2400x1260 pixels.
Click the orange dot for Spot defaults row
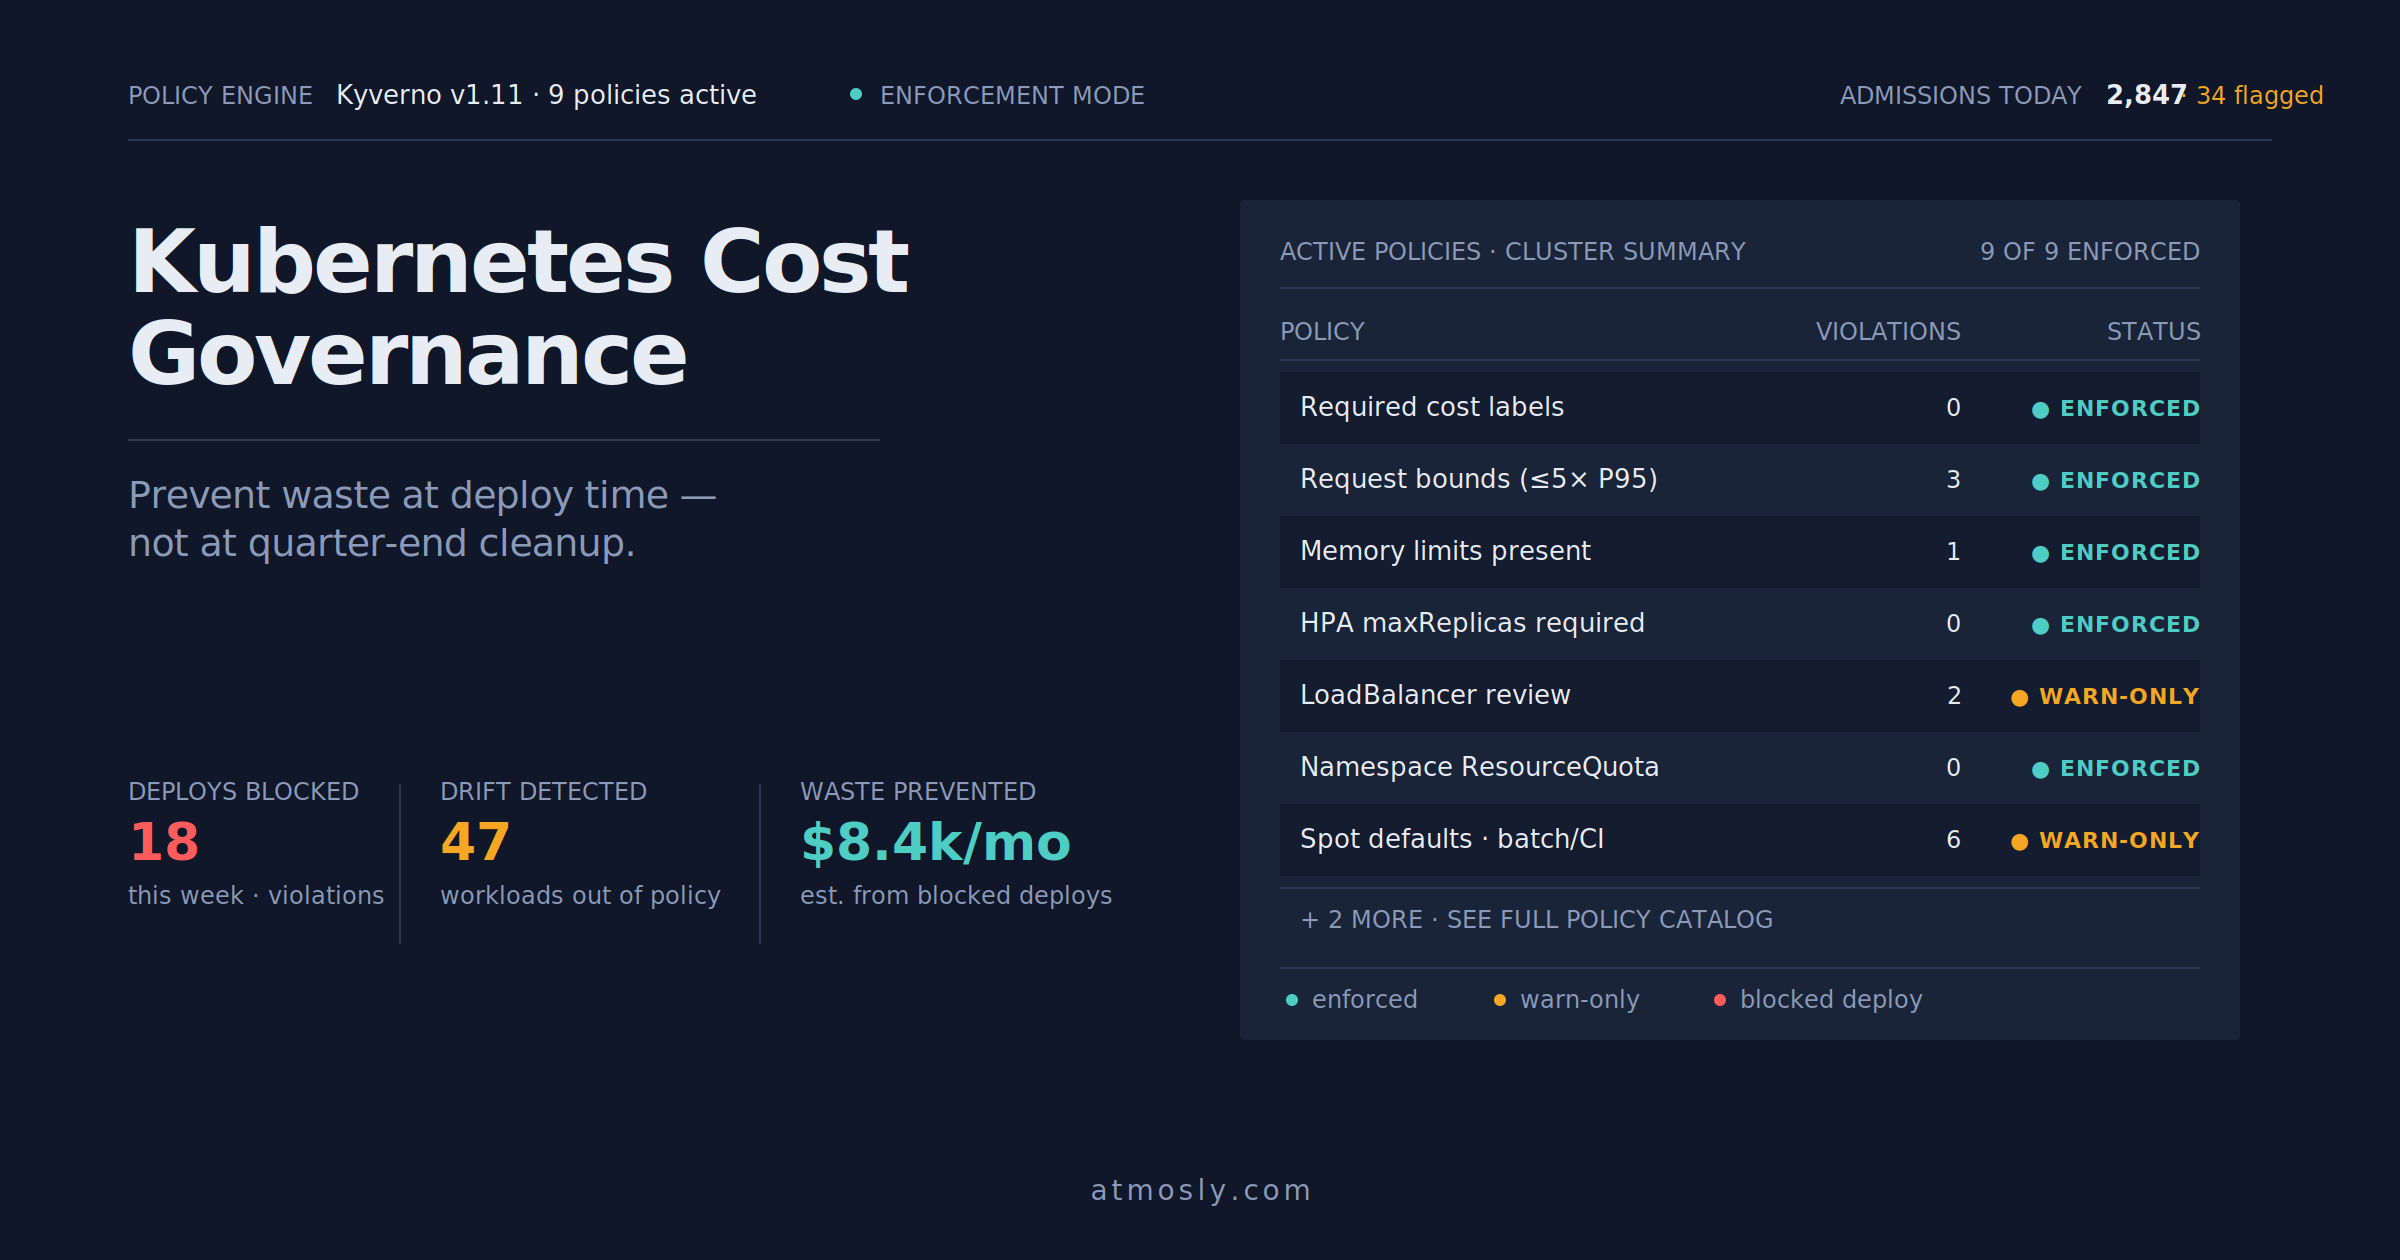coord(2019,842)
